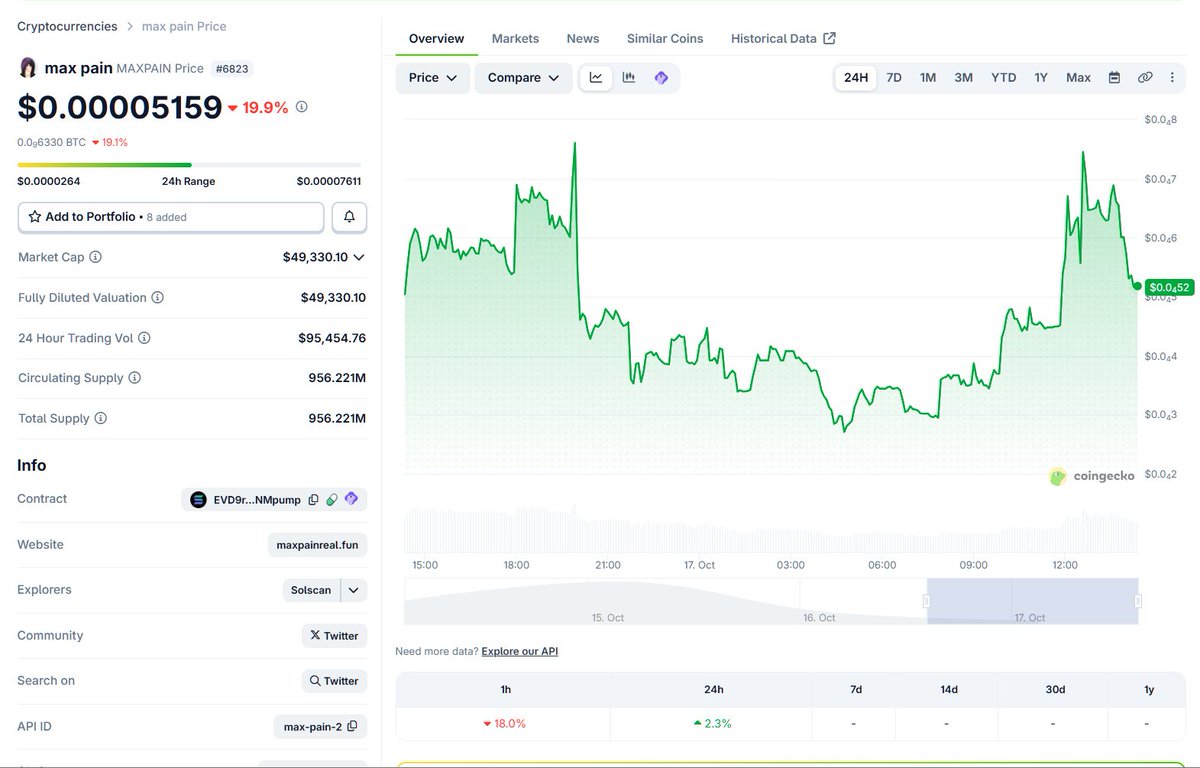Show Fully Diluted Valuation info tooltip
The image size is (1200, 768).
158,298
